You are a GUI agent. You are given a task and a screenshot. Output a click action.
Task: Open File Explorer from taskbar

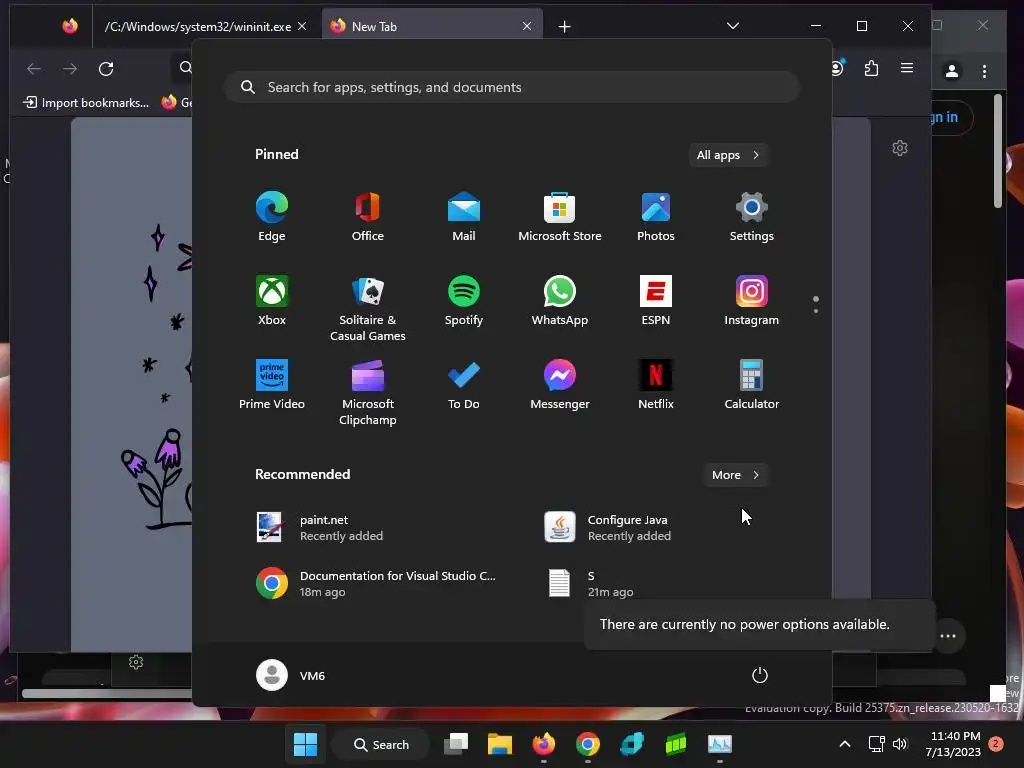pos(500,744)
